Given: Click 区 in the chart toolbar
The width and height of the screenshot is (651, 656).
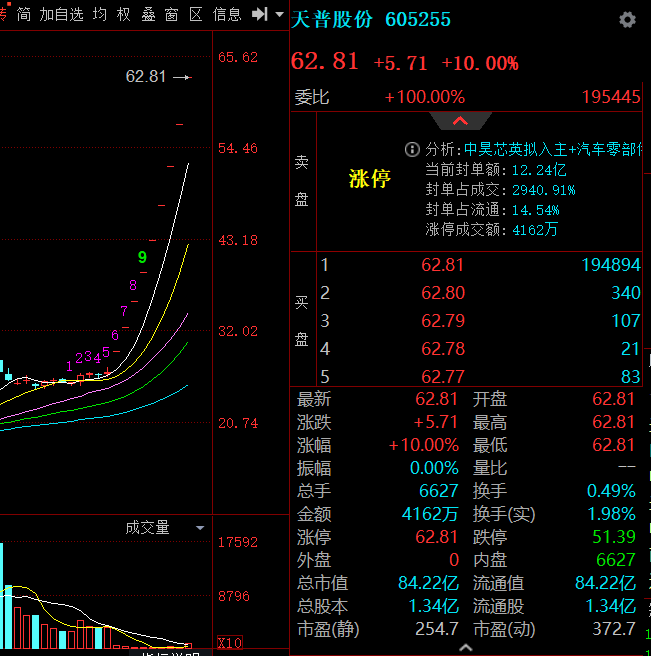Looking at the screenshot, I should coord(196,15).
